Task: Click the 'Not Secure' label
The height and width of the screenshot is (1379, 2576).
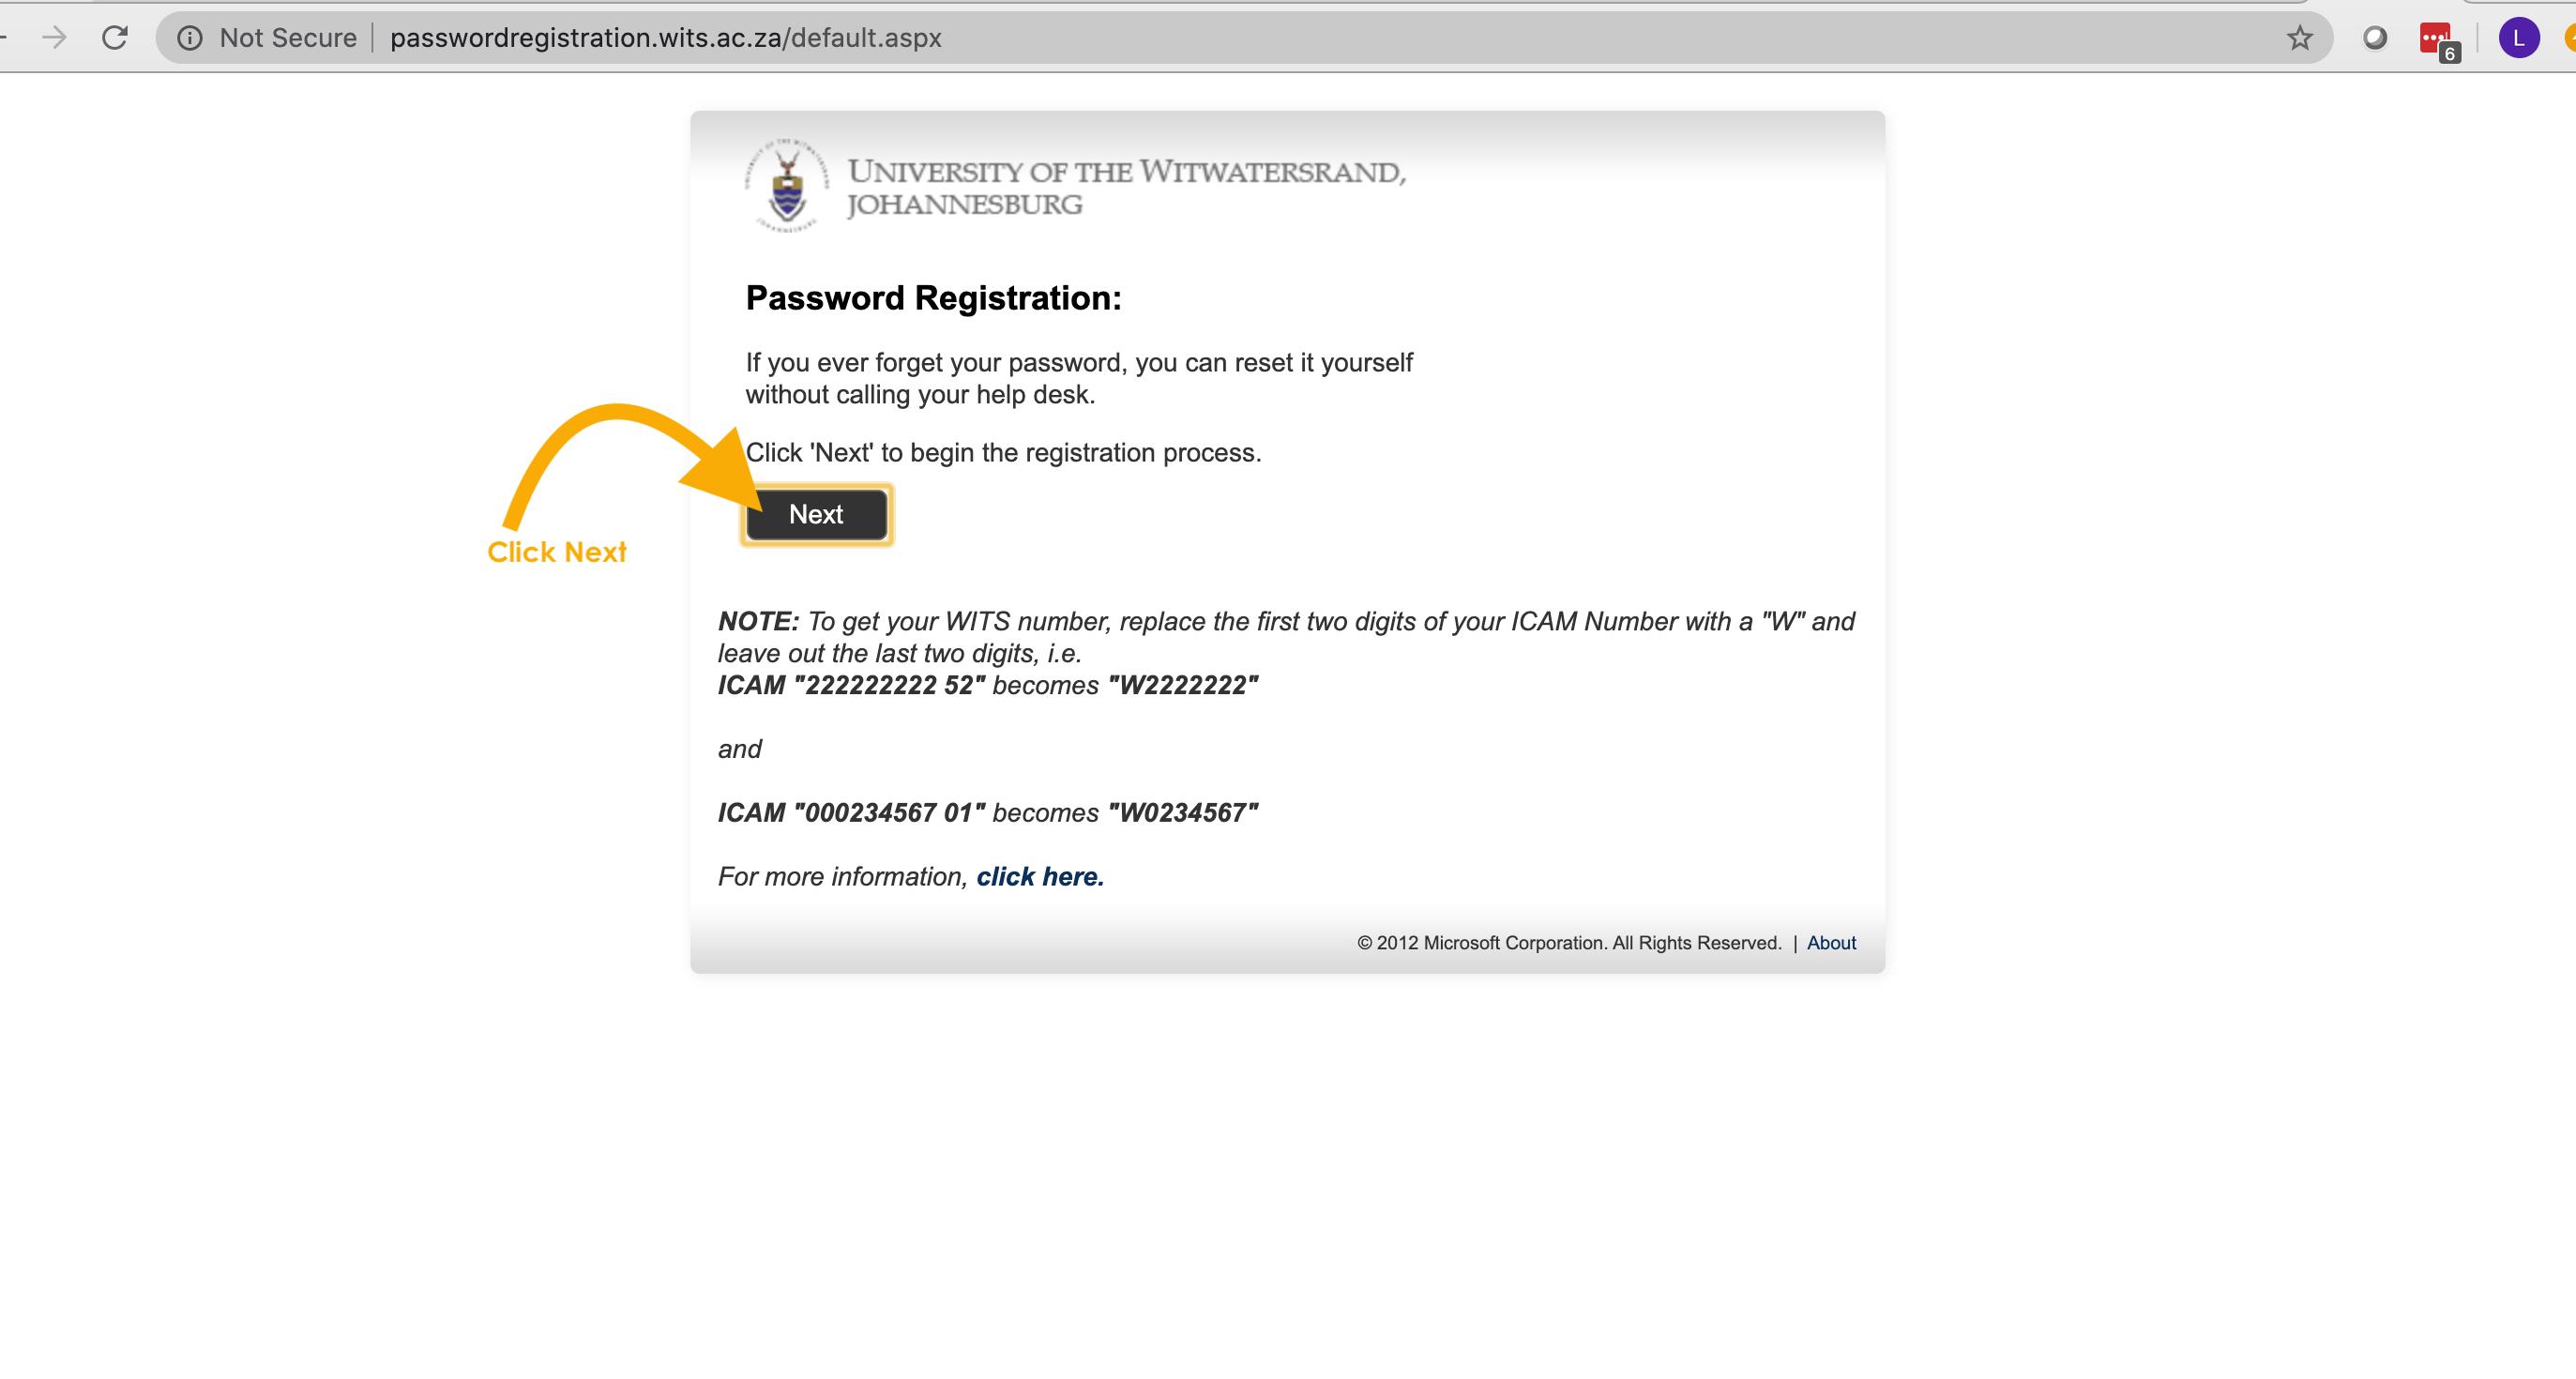Action: [x=288, y=38]
